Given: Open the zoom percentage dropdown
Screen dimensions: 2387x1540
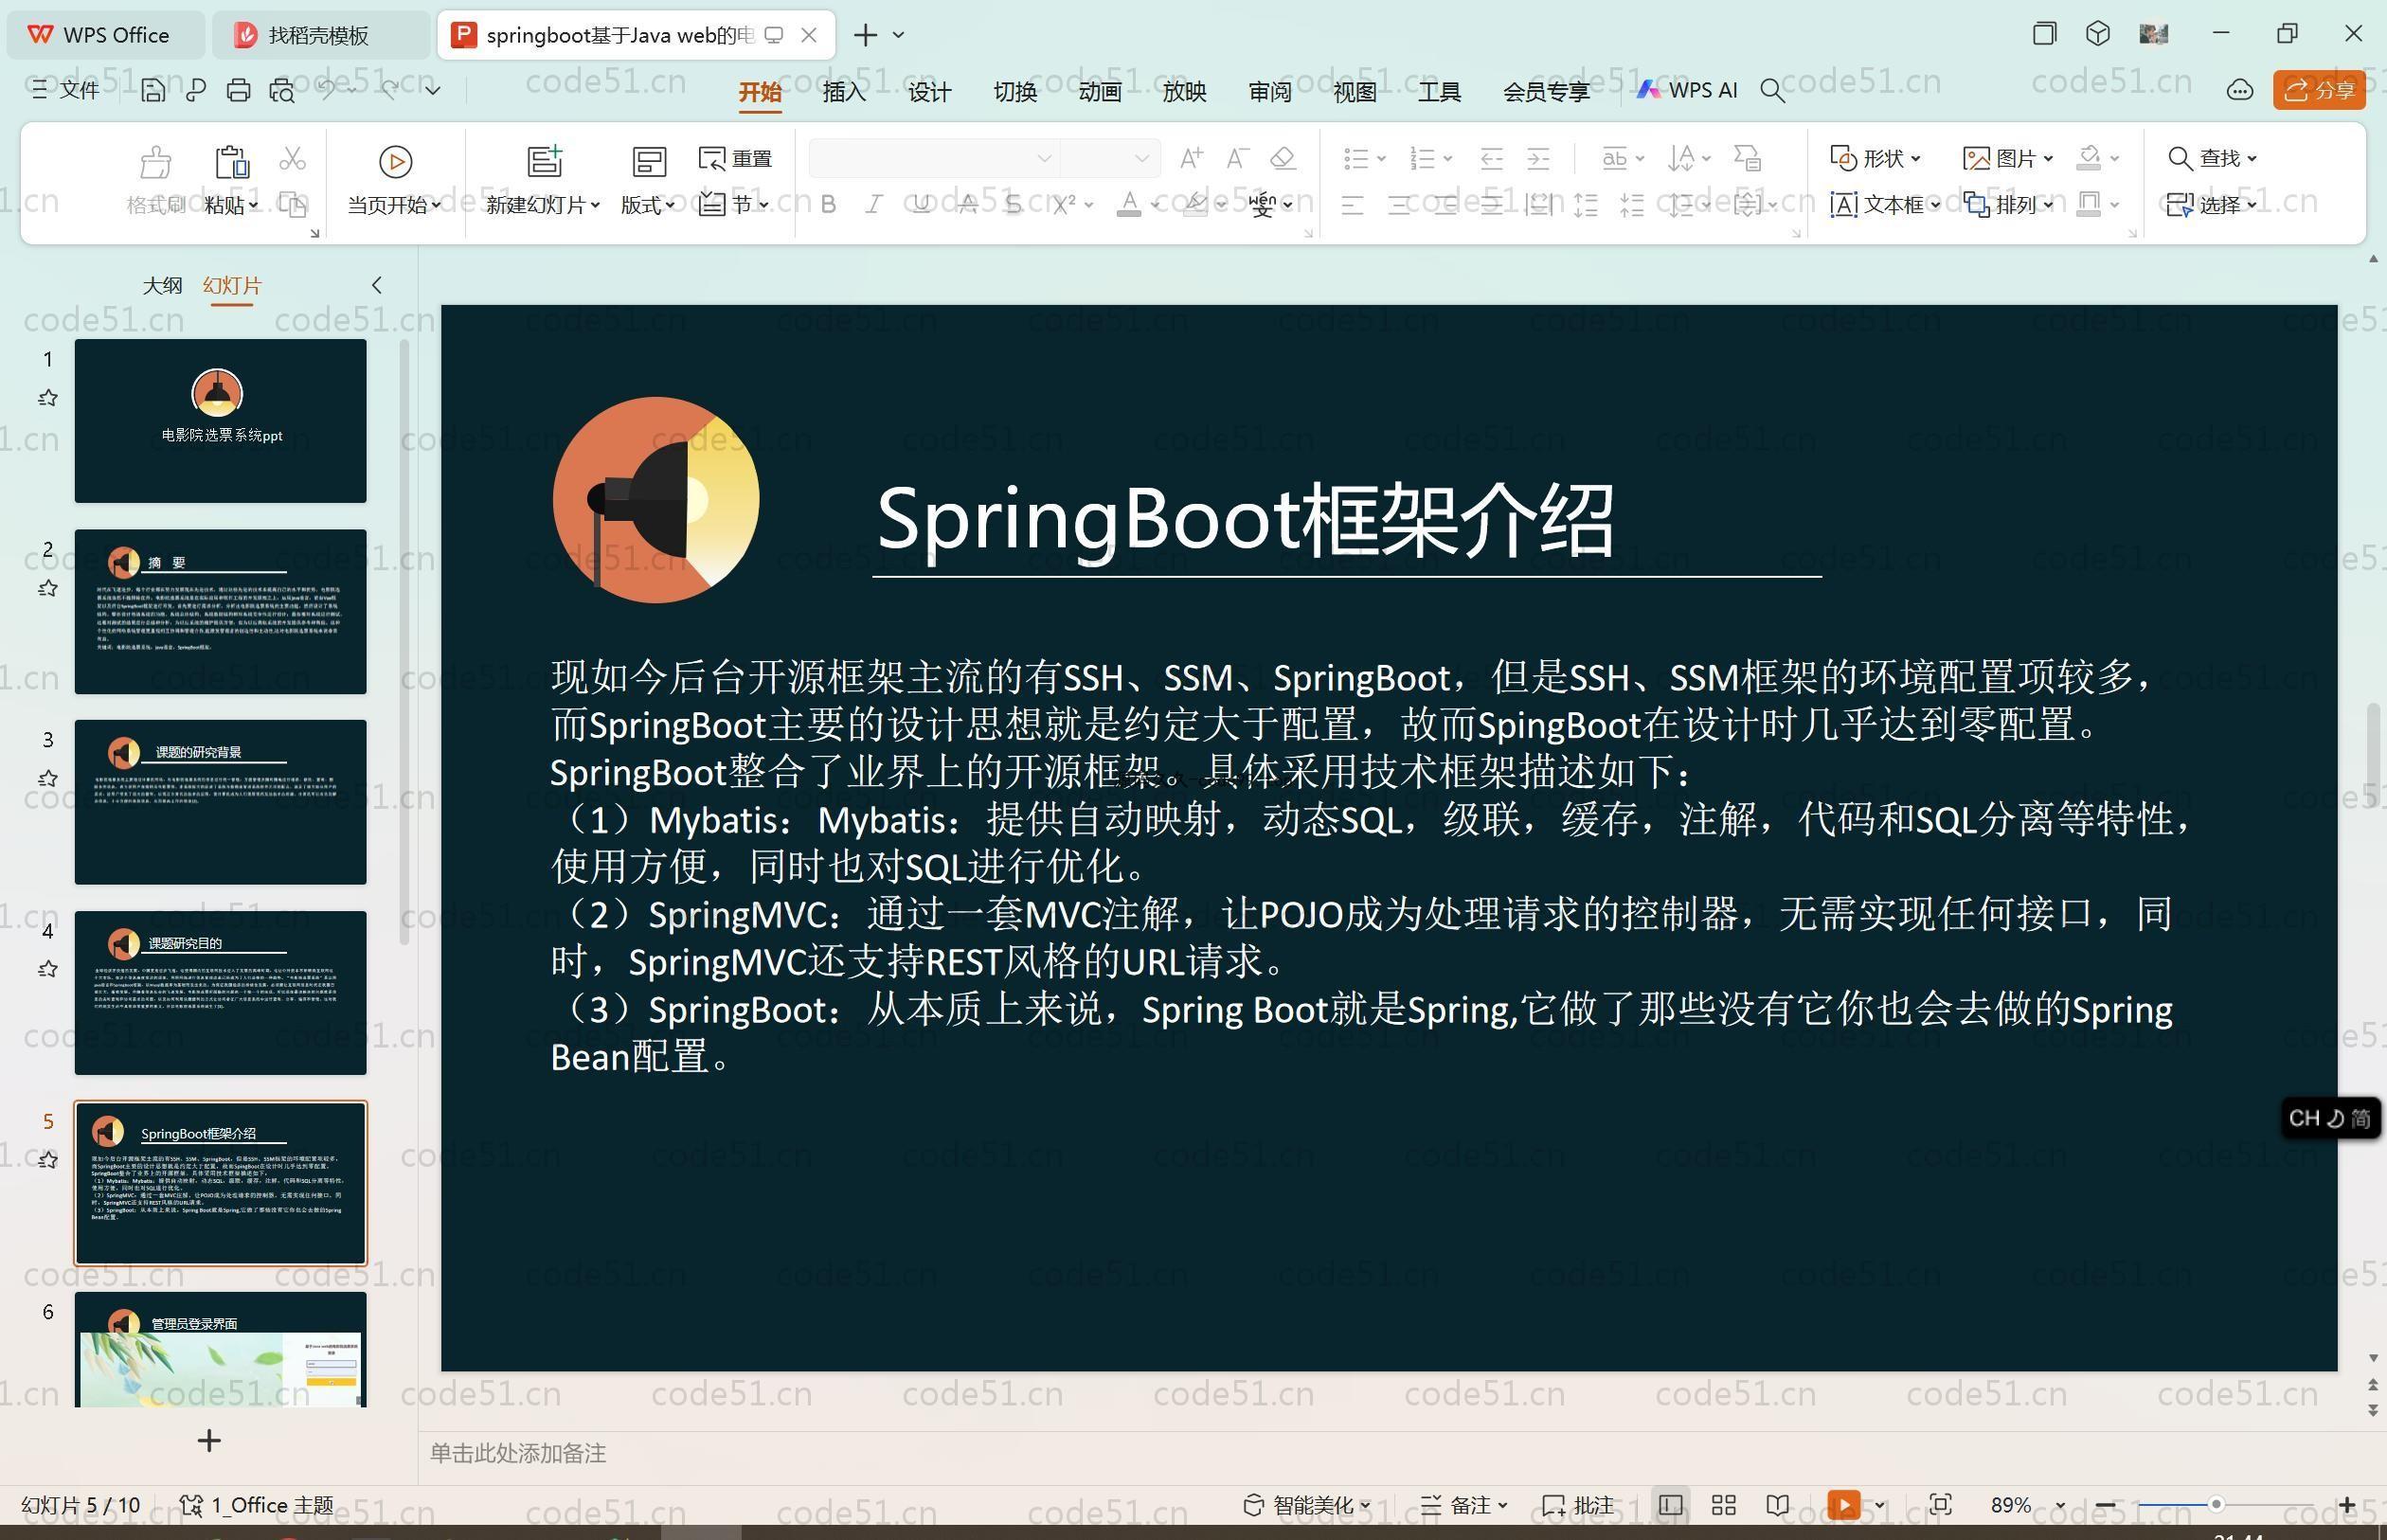Looking at the screenshot, I should pyautogui.click(x=2060, y=1505).
